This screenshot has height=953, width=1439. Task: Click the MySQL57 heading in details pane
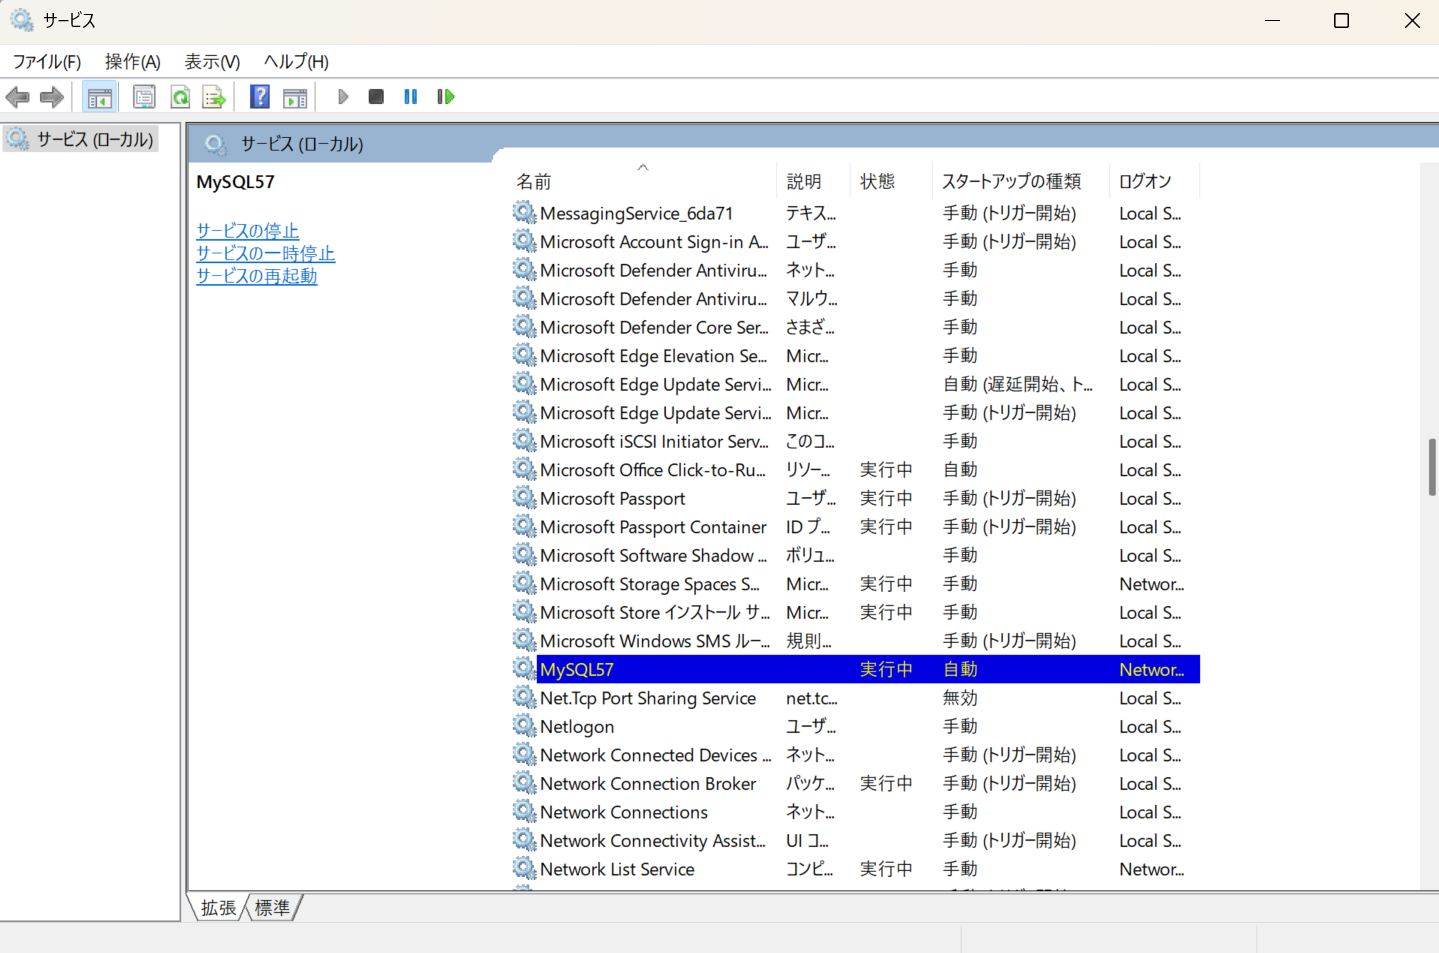click(235, 182)
